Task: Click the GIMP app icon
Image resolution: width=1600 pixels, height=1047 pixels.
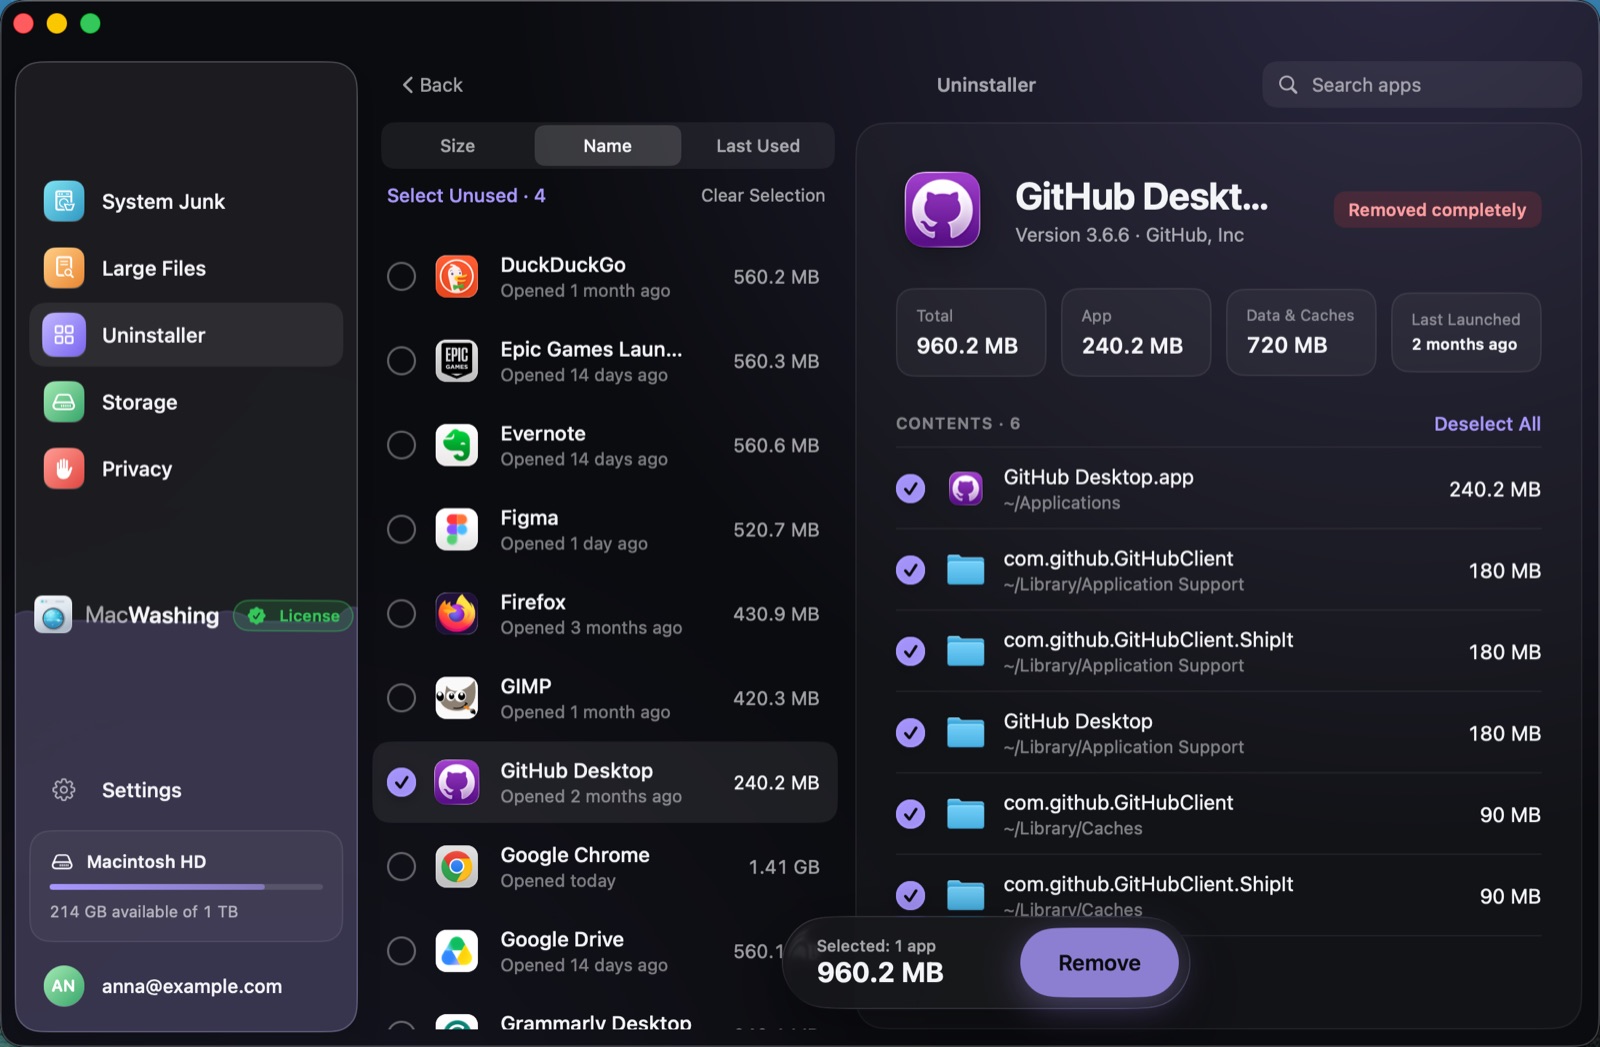Action: click(457, 698)
